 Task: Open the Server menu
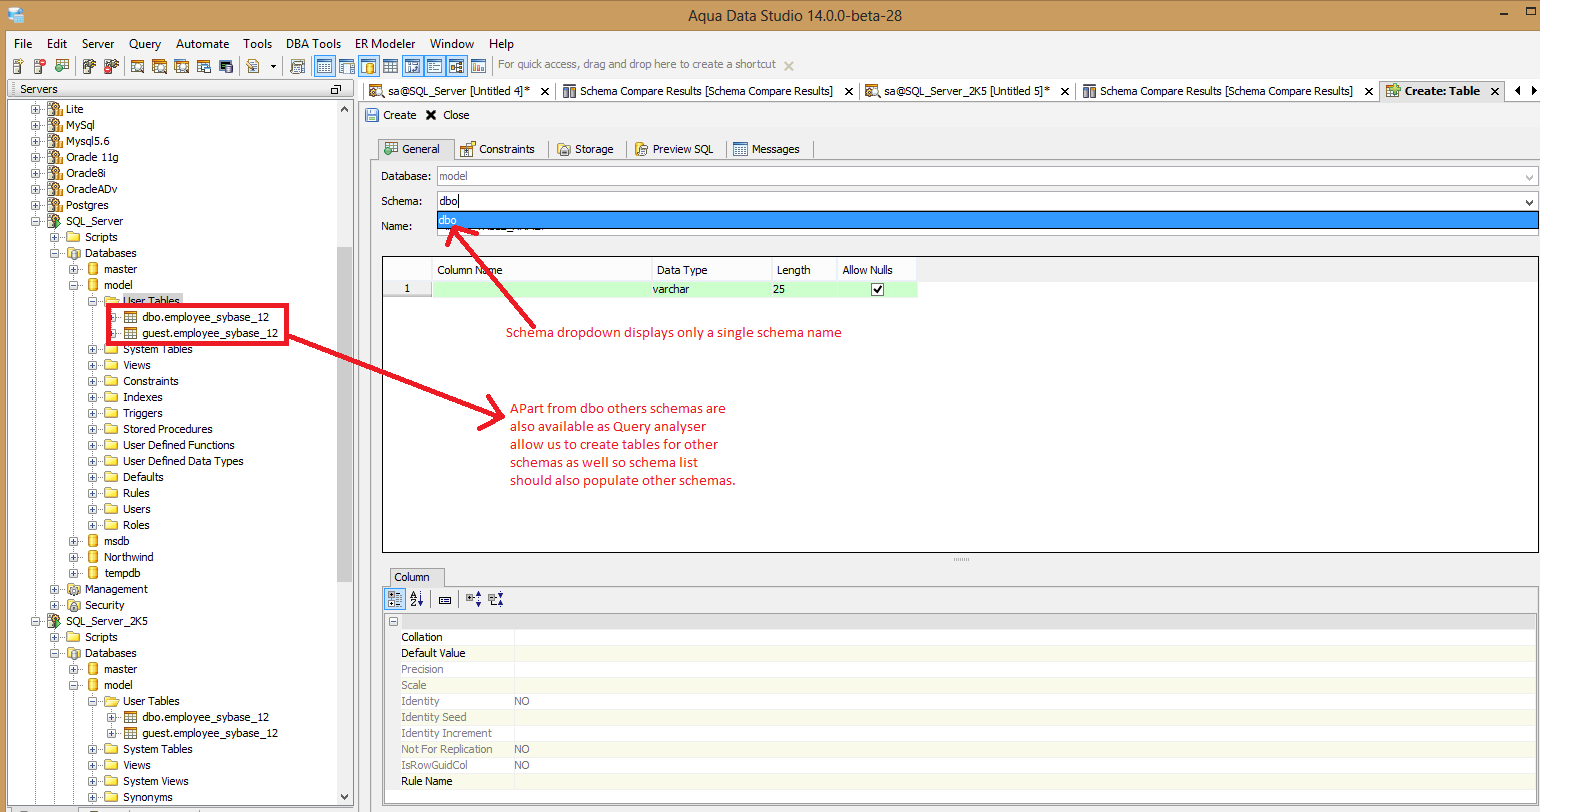[98, 44]
